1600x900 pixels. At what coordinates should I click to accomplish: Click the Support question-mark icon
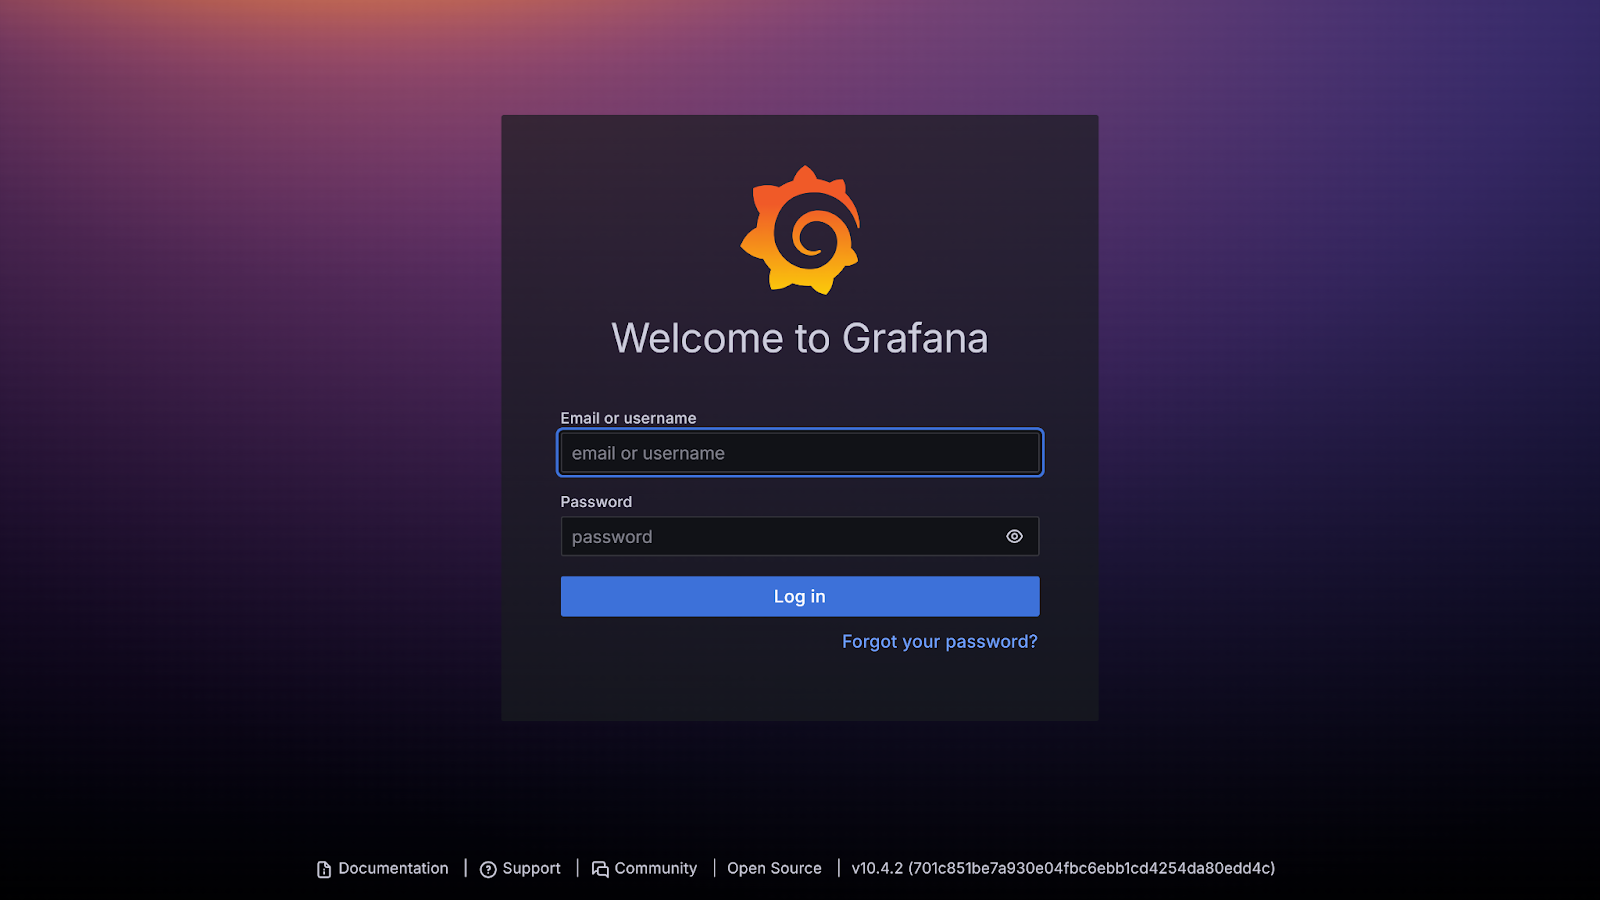488,870
